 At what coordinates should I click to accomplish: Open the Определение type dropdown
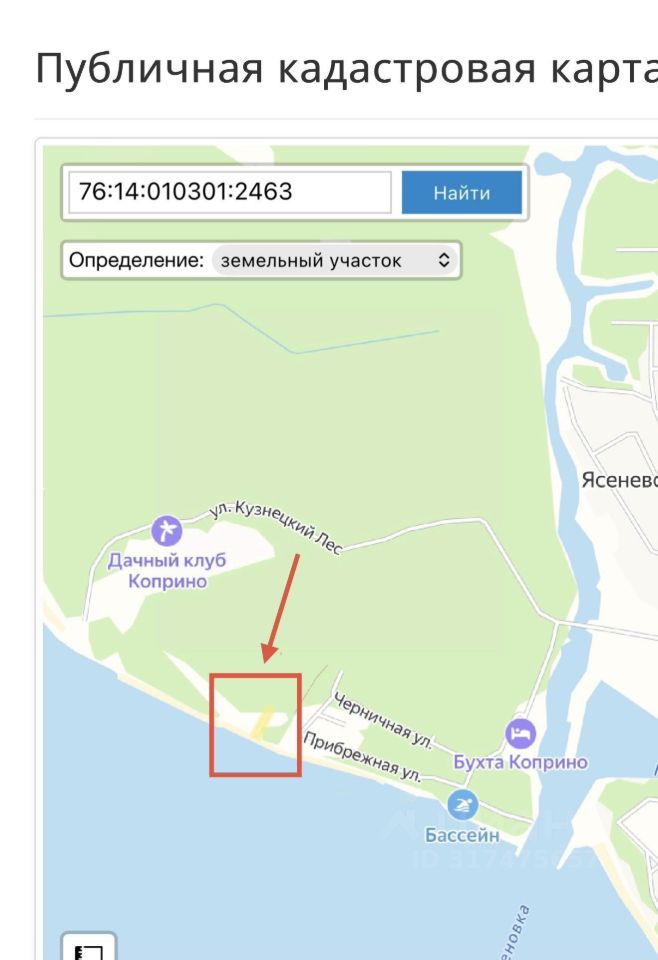pos(334,261)
